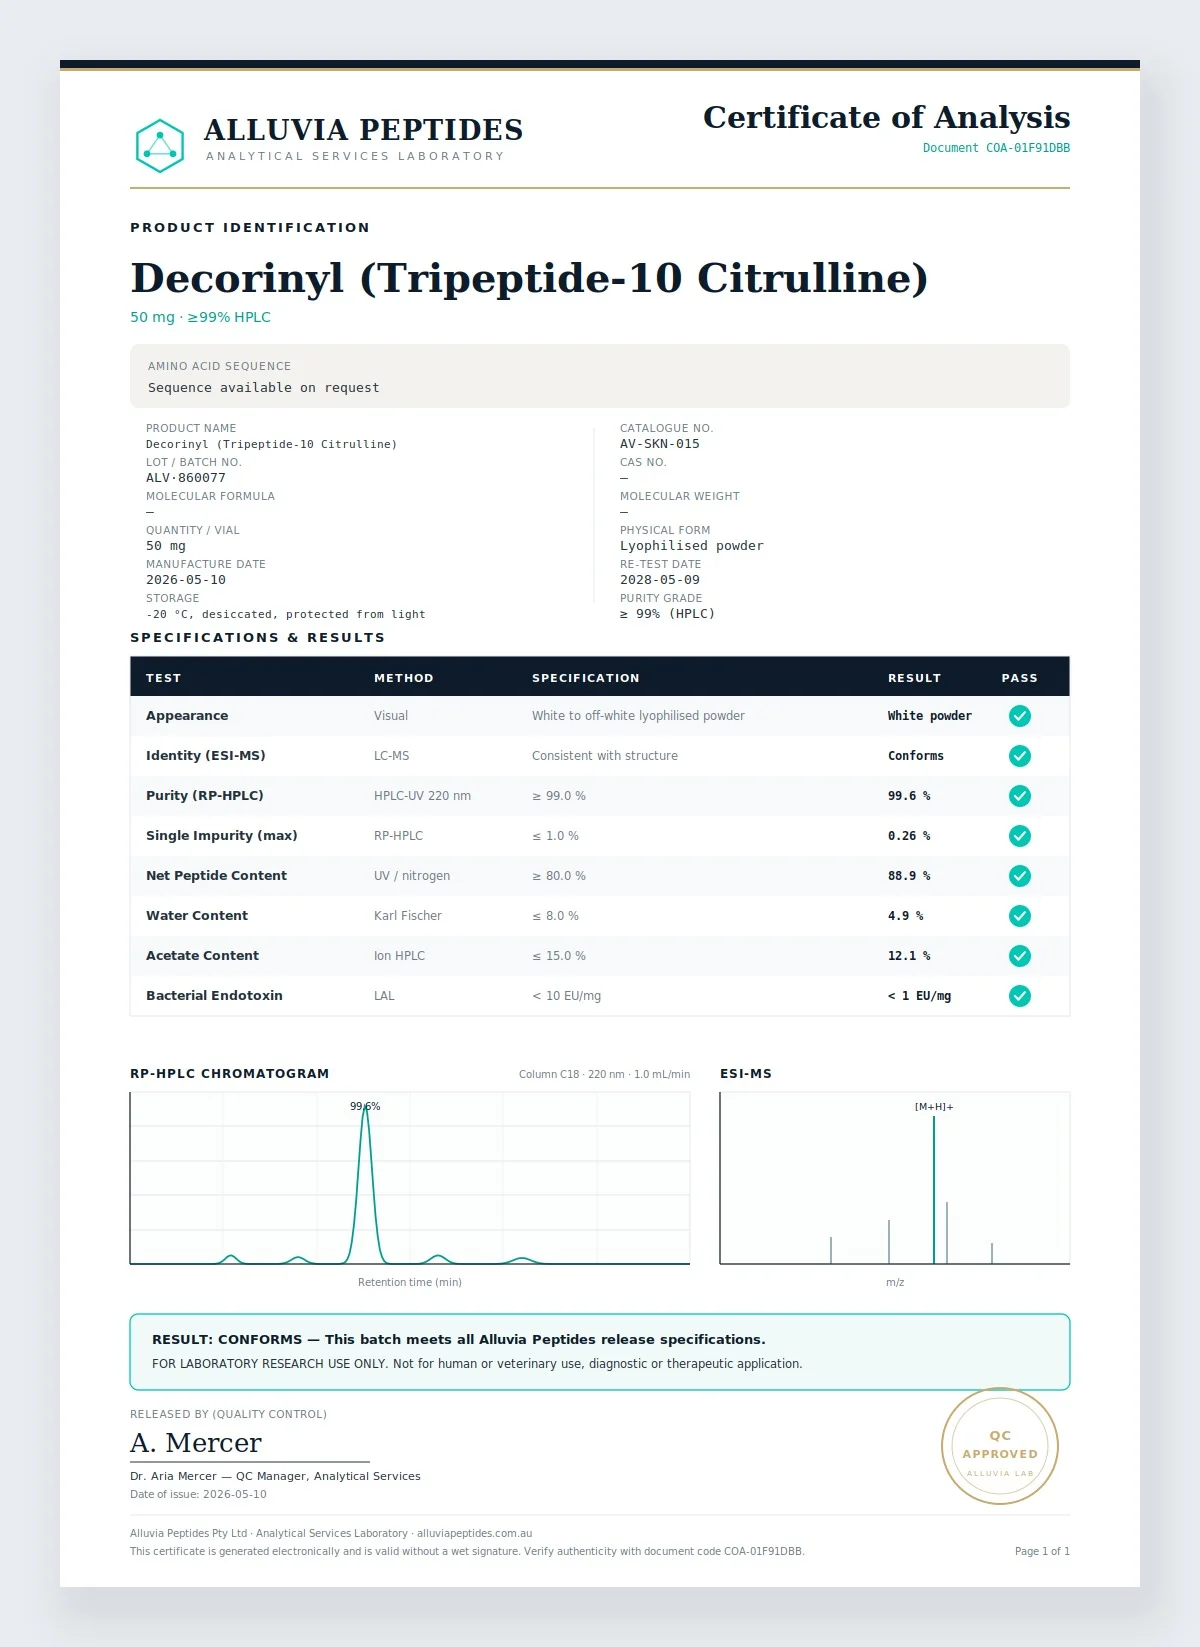The height and width of the screenshot is (1647, 1200).
Task: Click the Net Peptide Content pass checkmark
Action: pos(1019,876)
